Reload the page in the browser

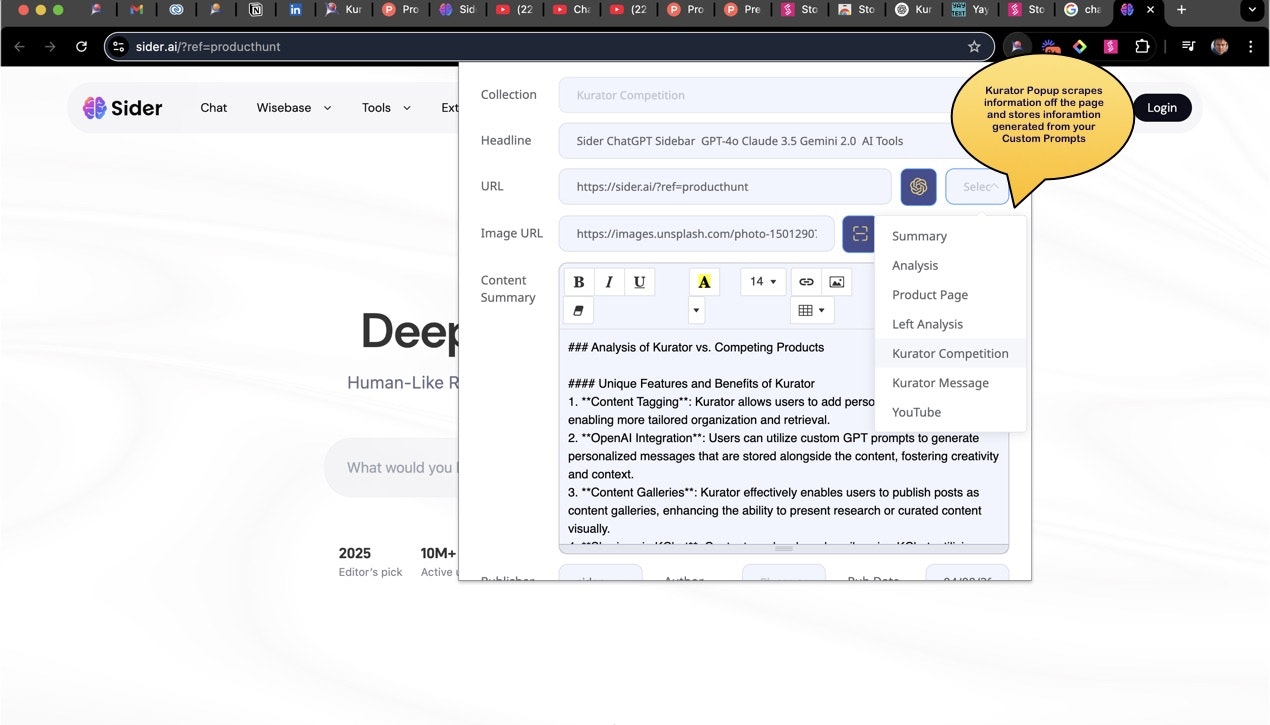[x=82, y=47]
